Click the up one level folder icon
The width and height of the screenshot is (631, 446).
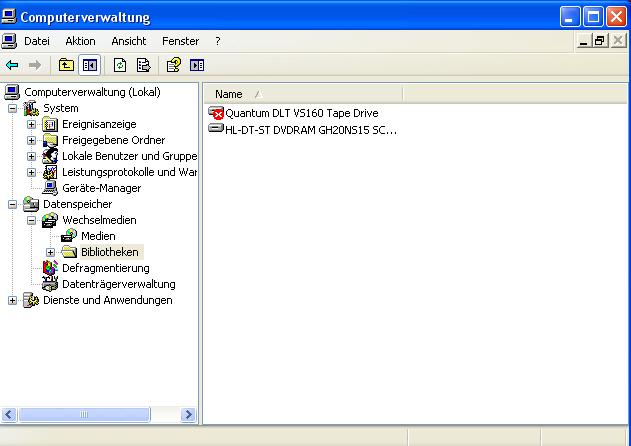(66, 65)
